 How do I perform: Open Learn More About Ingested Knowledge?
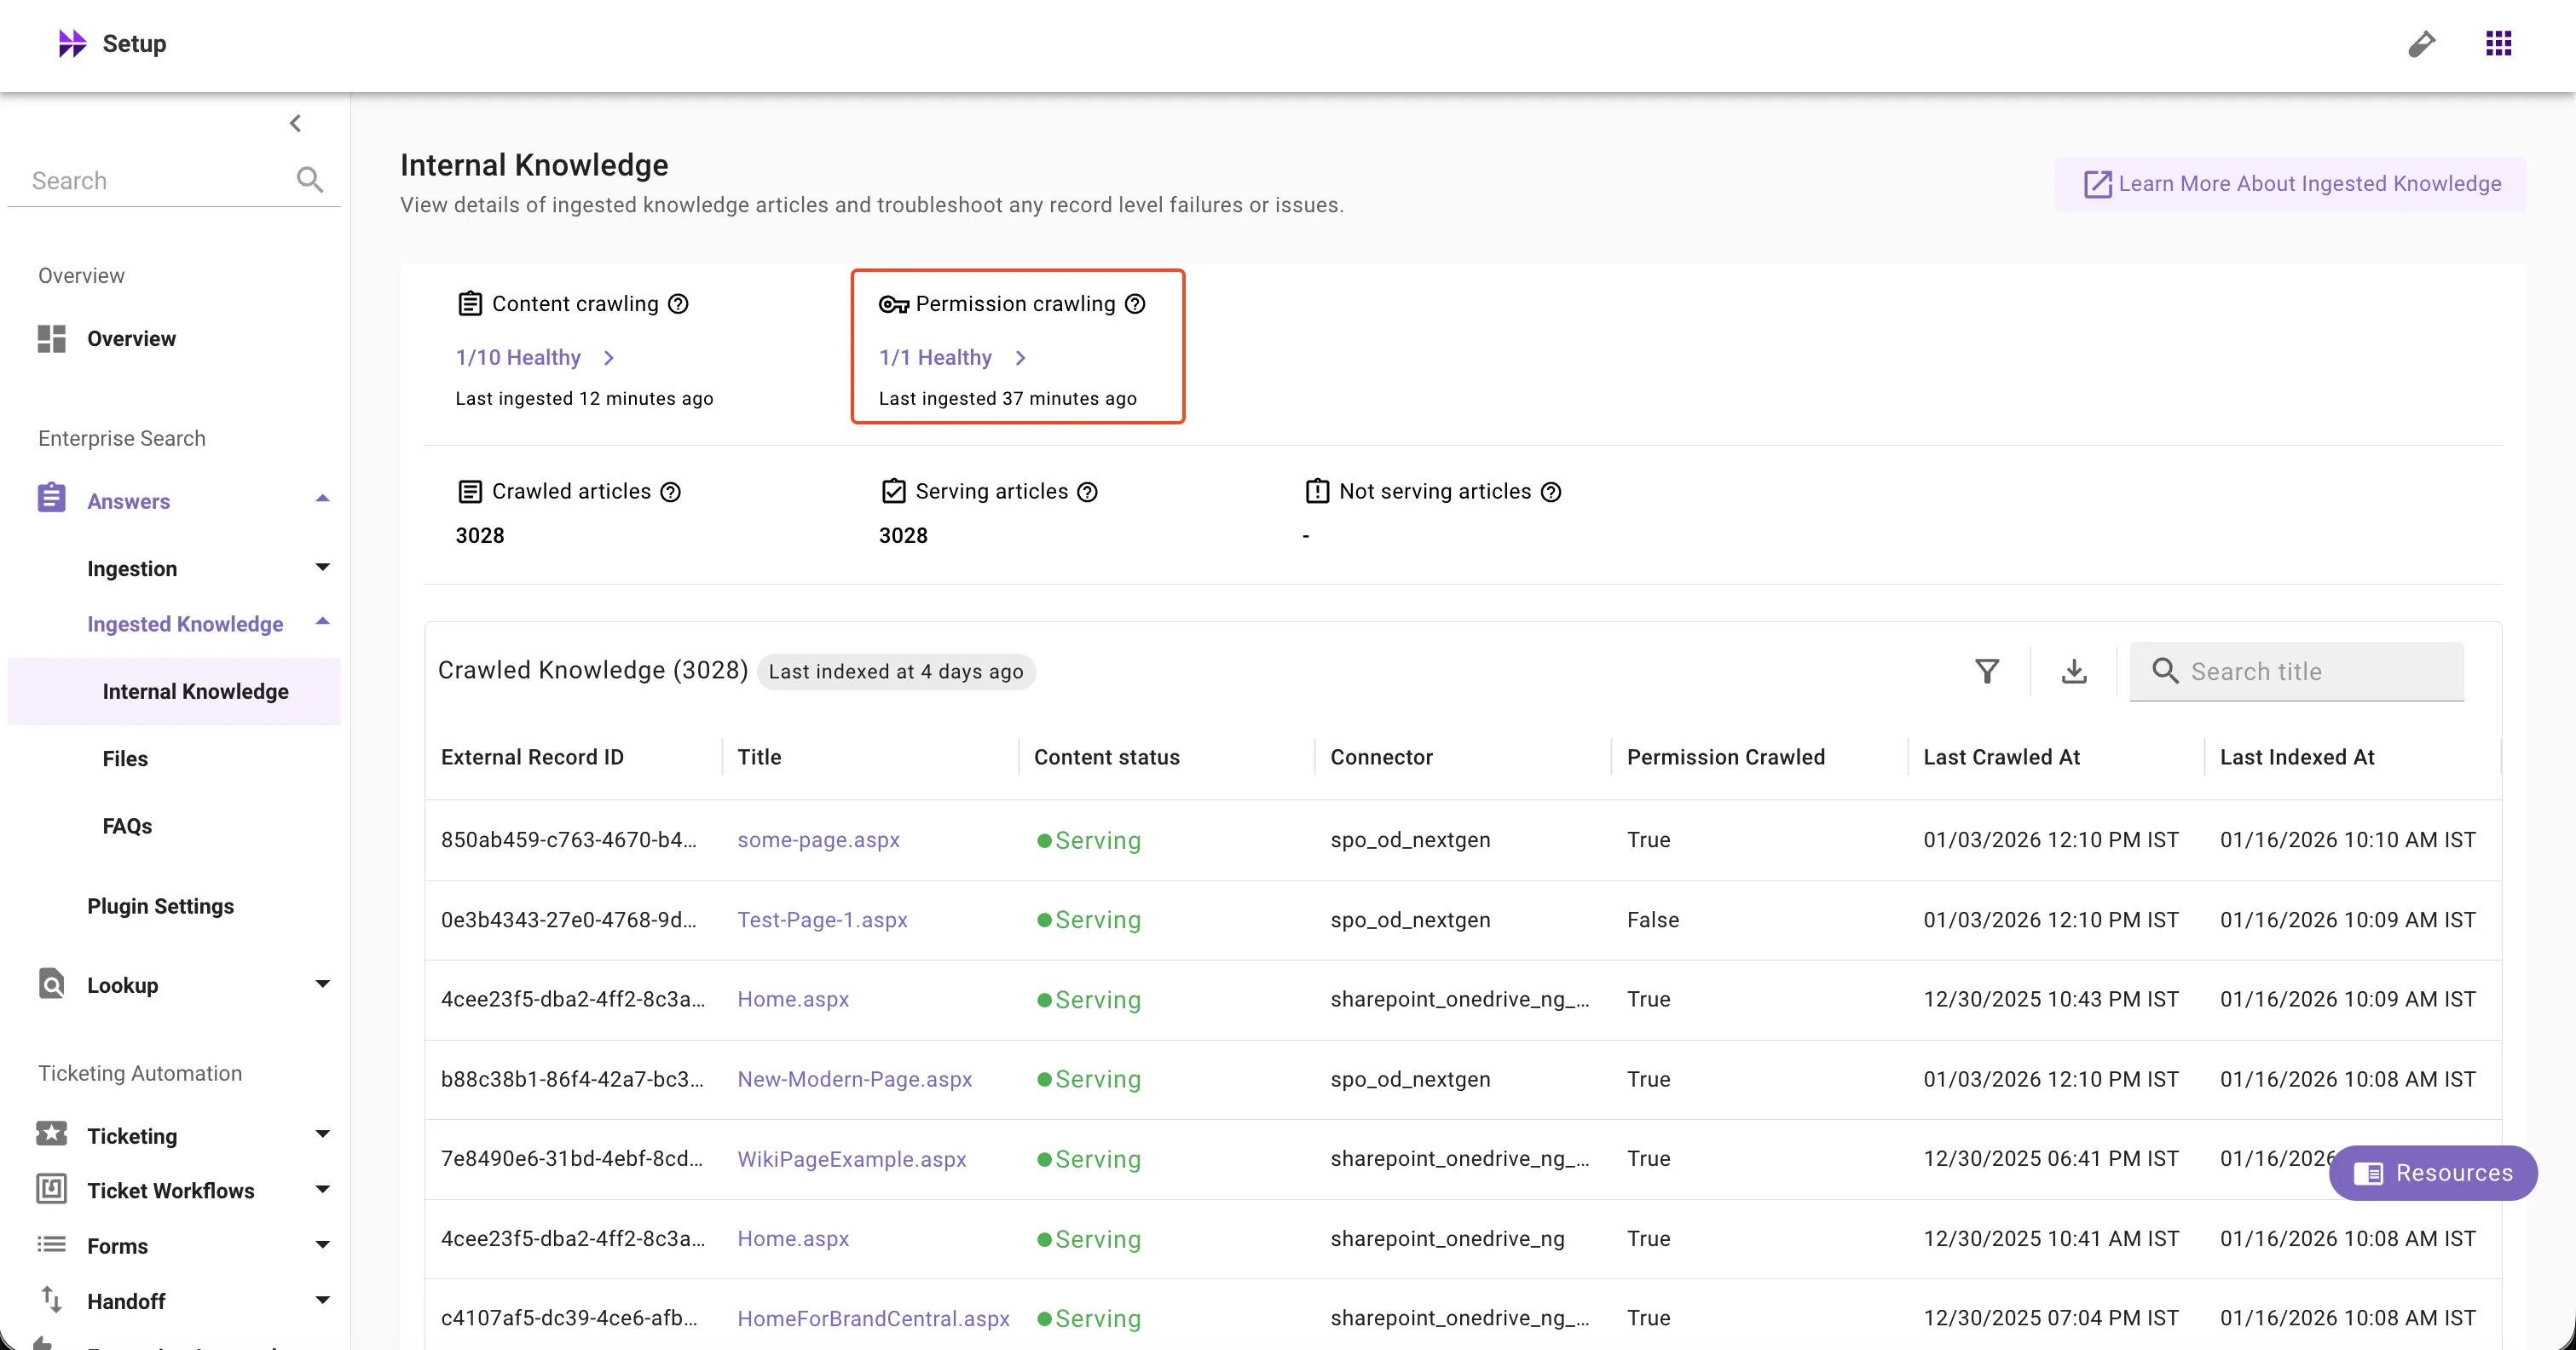click(x=2291, y=184)
